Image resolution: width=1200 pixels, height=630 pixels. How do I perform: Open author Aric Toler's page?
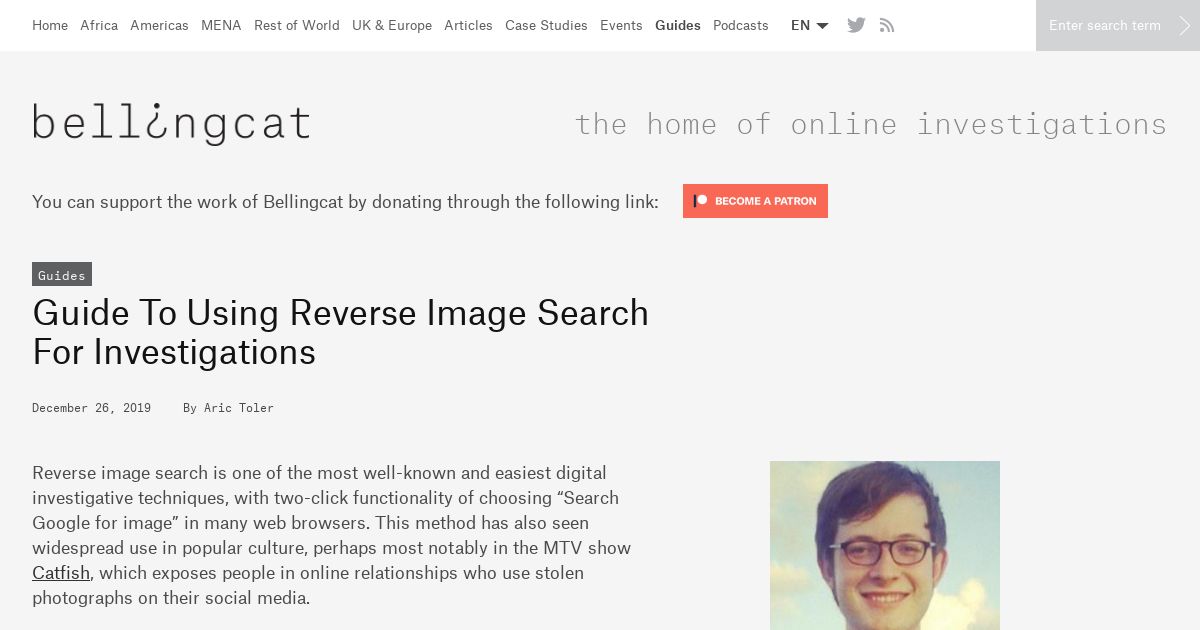tap(239, 408)
